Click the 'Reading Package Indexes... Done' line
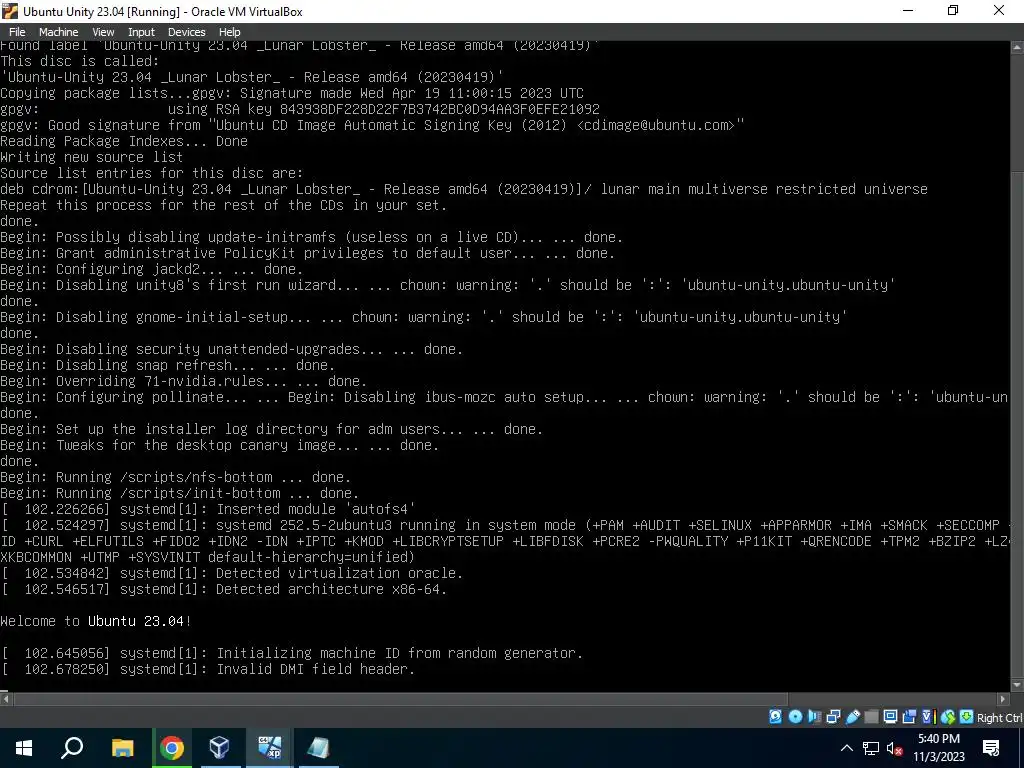Image resolution: width=1024 pixels, height=768 pixels. [x=124, y=141]
